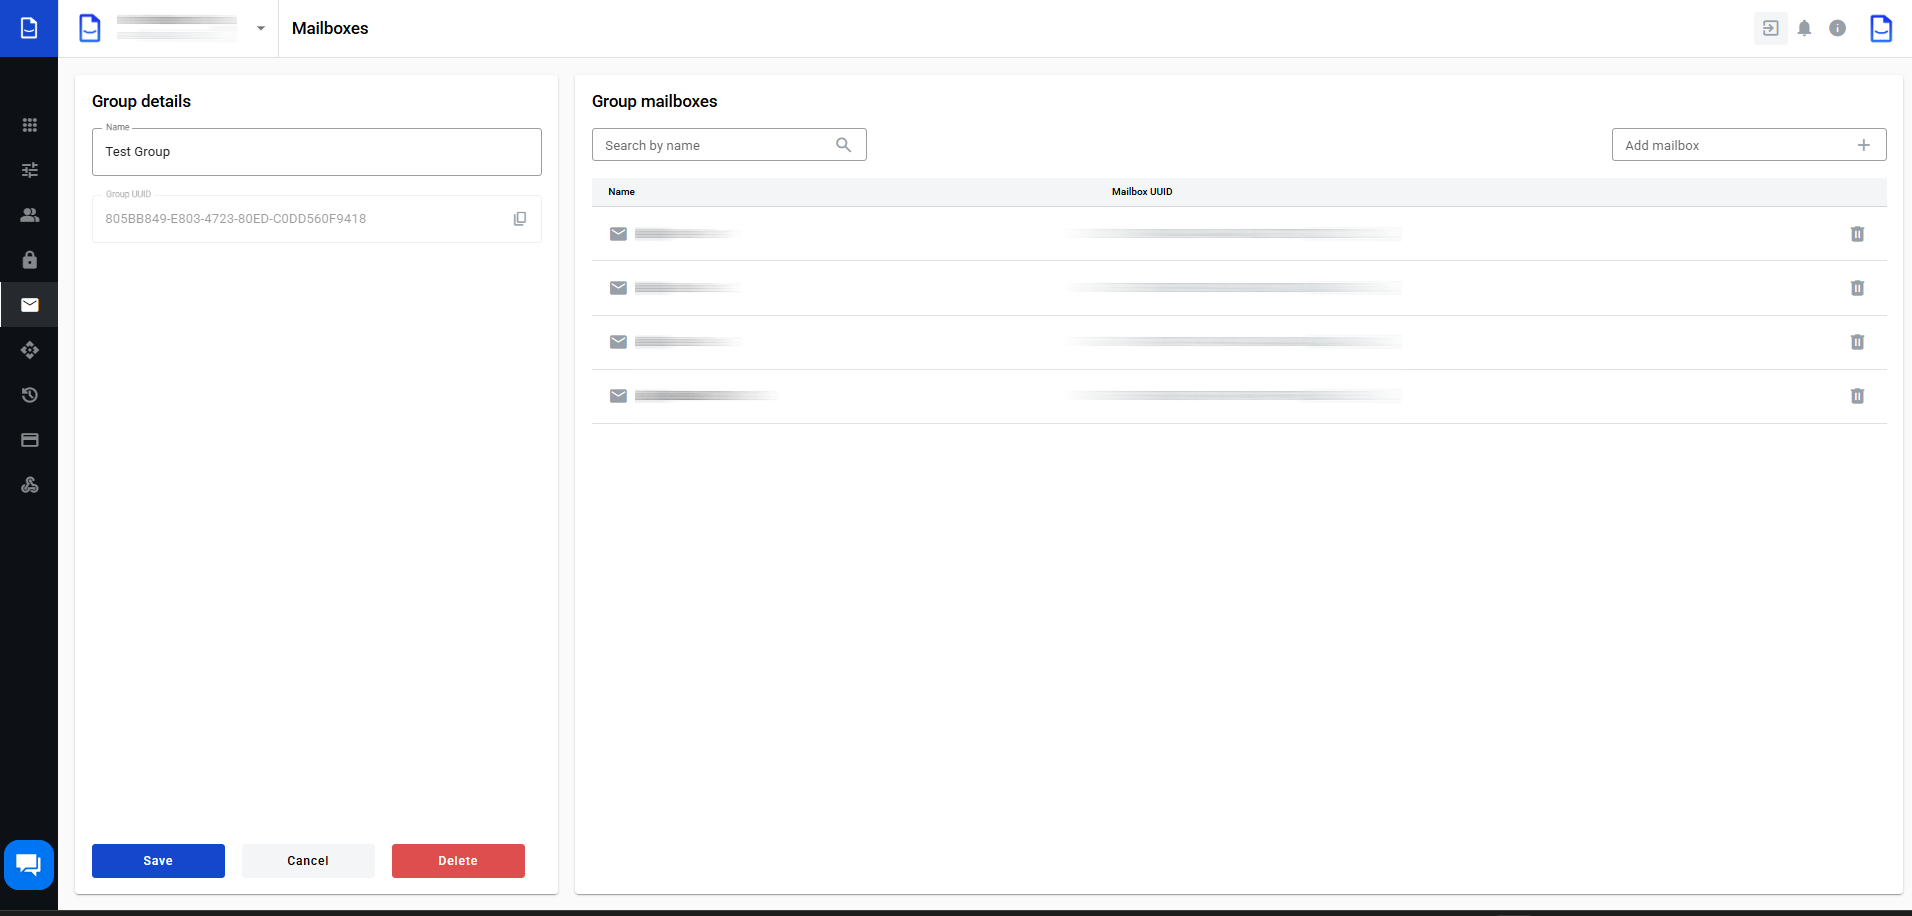
Task: Edit the group Name field
Action: click(317, 152)
